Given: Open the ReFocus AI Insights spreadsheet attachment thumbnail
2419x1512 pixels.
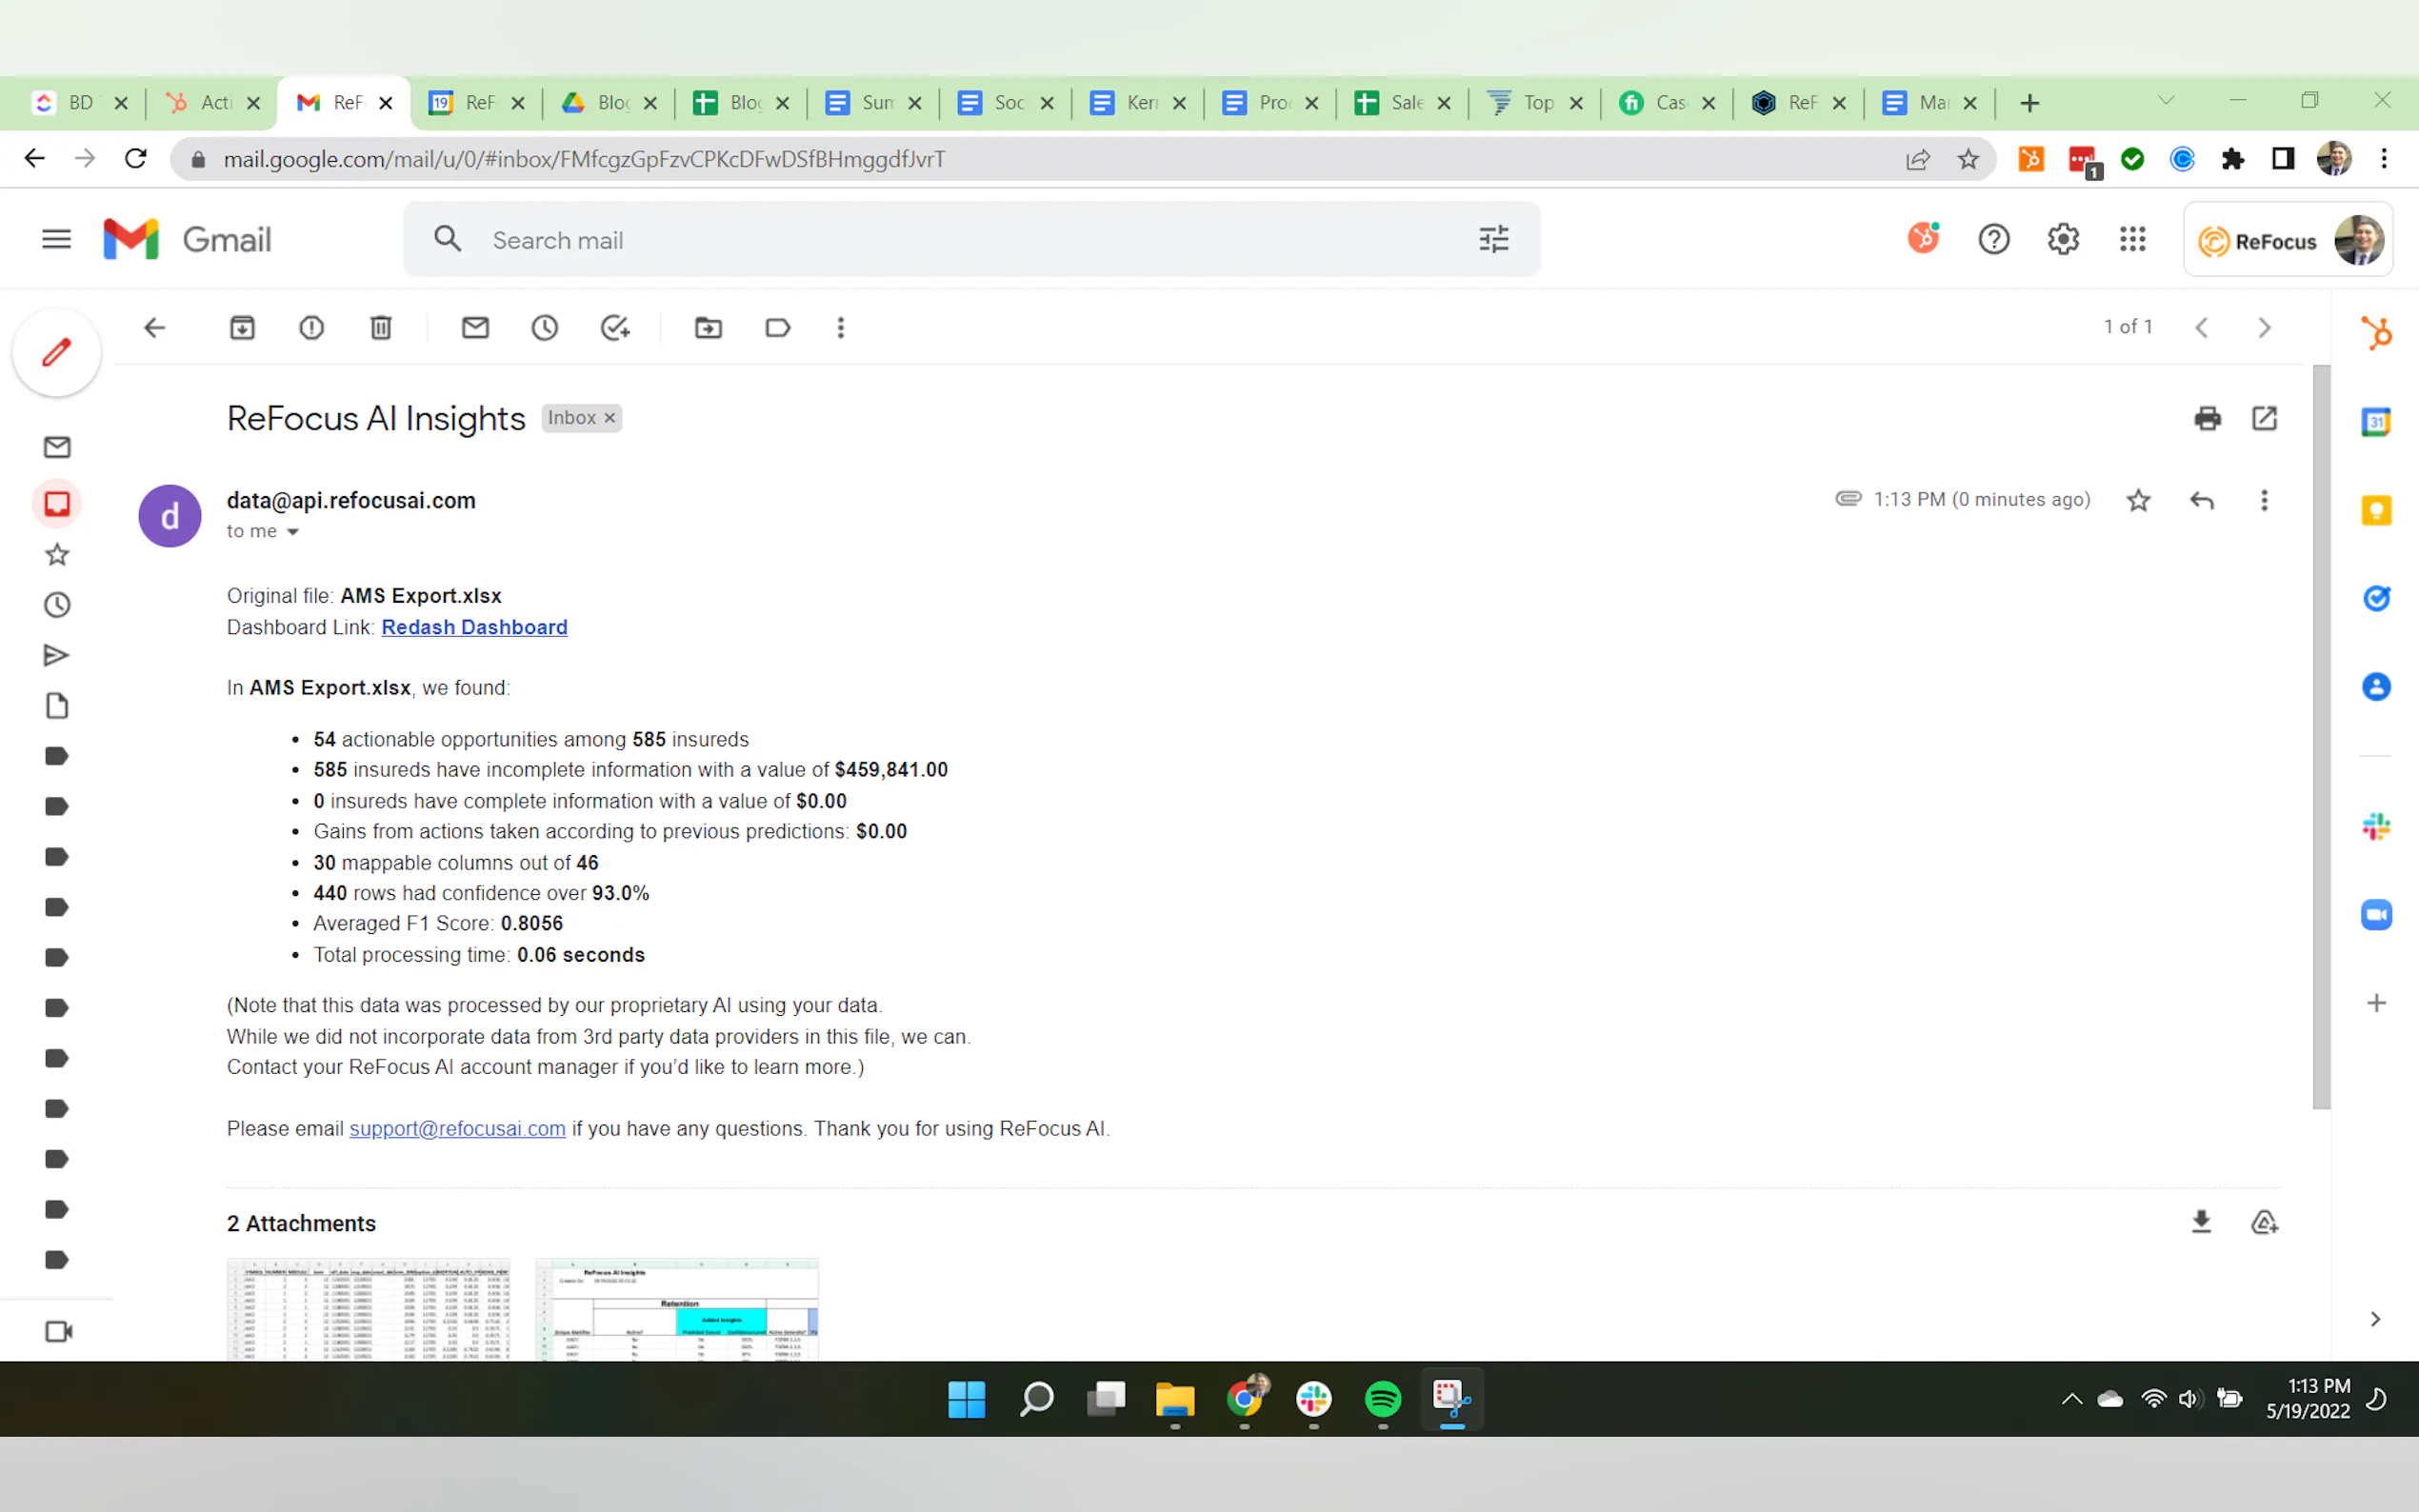Looking at the screenshot, I should point(677,1308).
